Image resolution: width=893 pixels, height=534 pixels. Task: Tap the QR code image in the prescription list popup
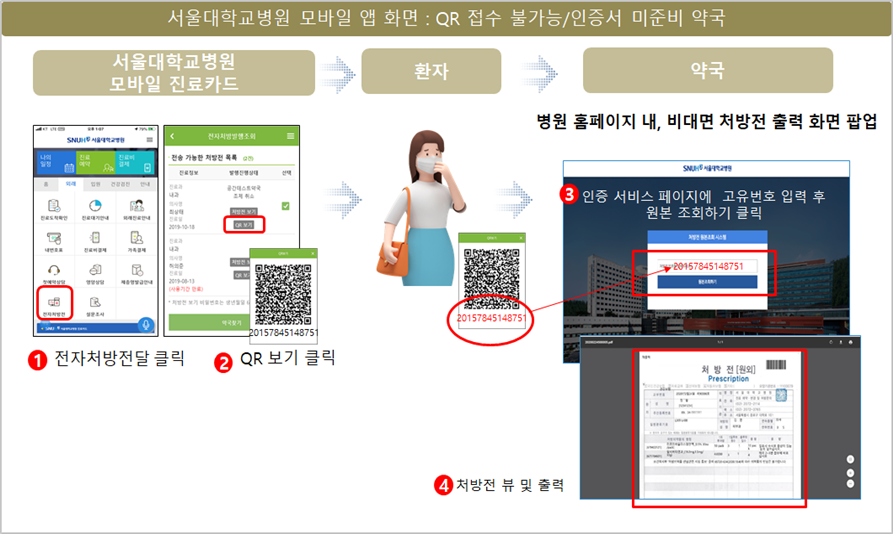[283, 294]
